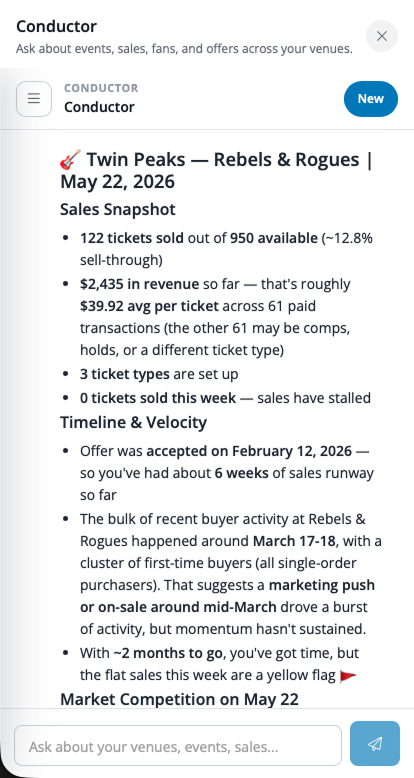Click the Conductor panel title
Viewport: 414px width, 778px height.
point(57,26)
